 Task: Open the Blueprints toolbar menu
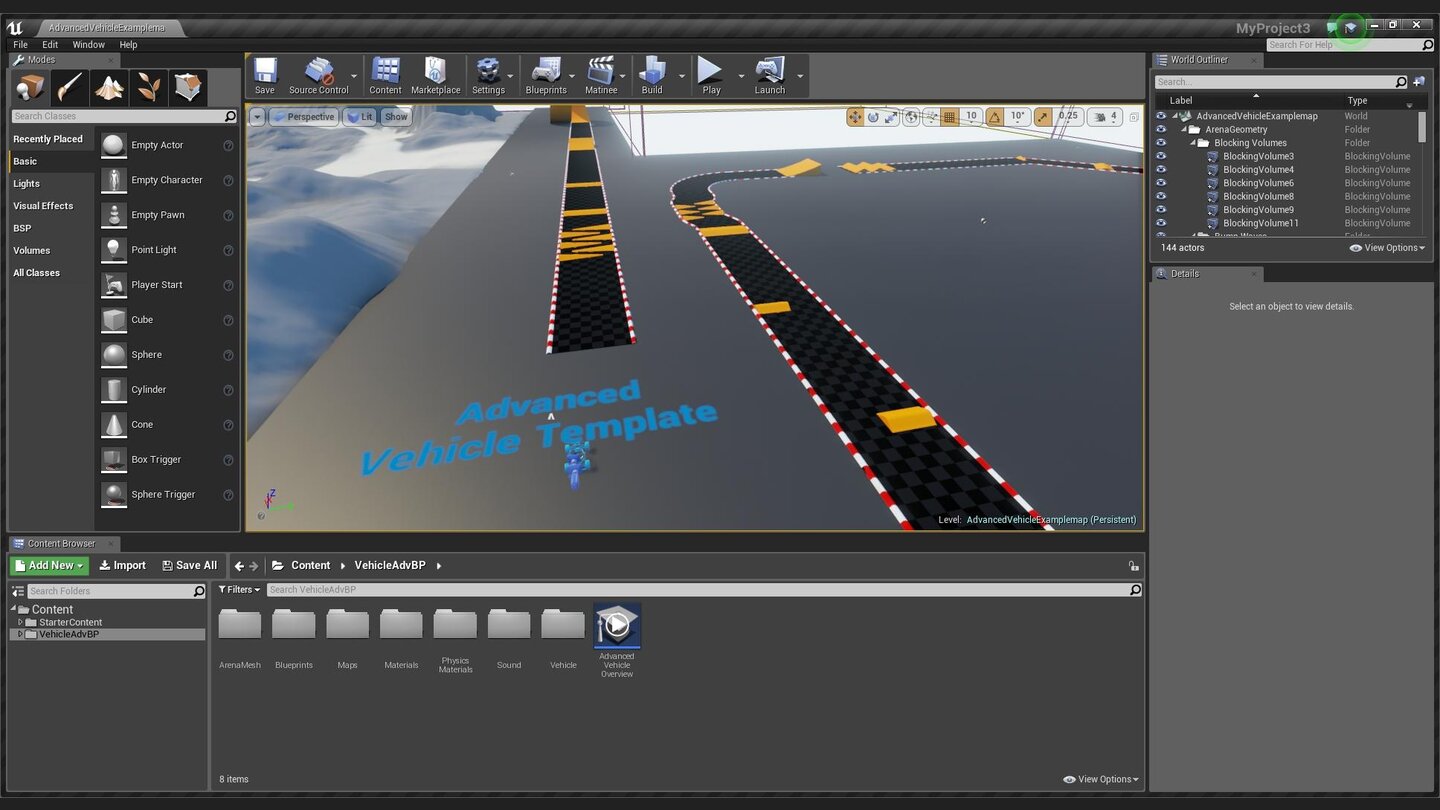546,75
